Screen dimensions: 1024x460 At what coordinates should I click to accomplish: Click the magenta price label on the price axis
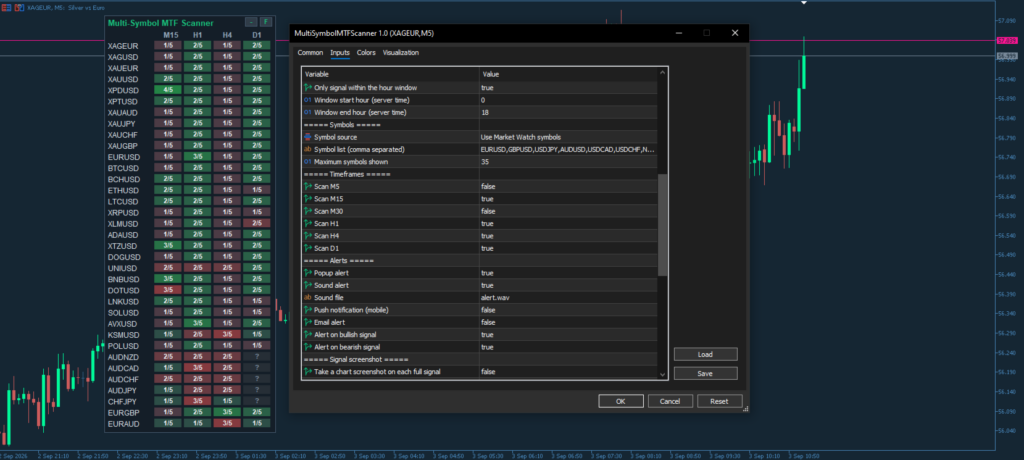1007,41
